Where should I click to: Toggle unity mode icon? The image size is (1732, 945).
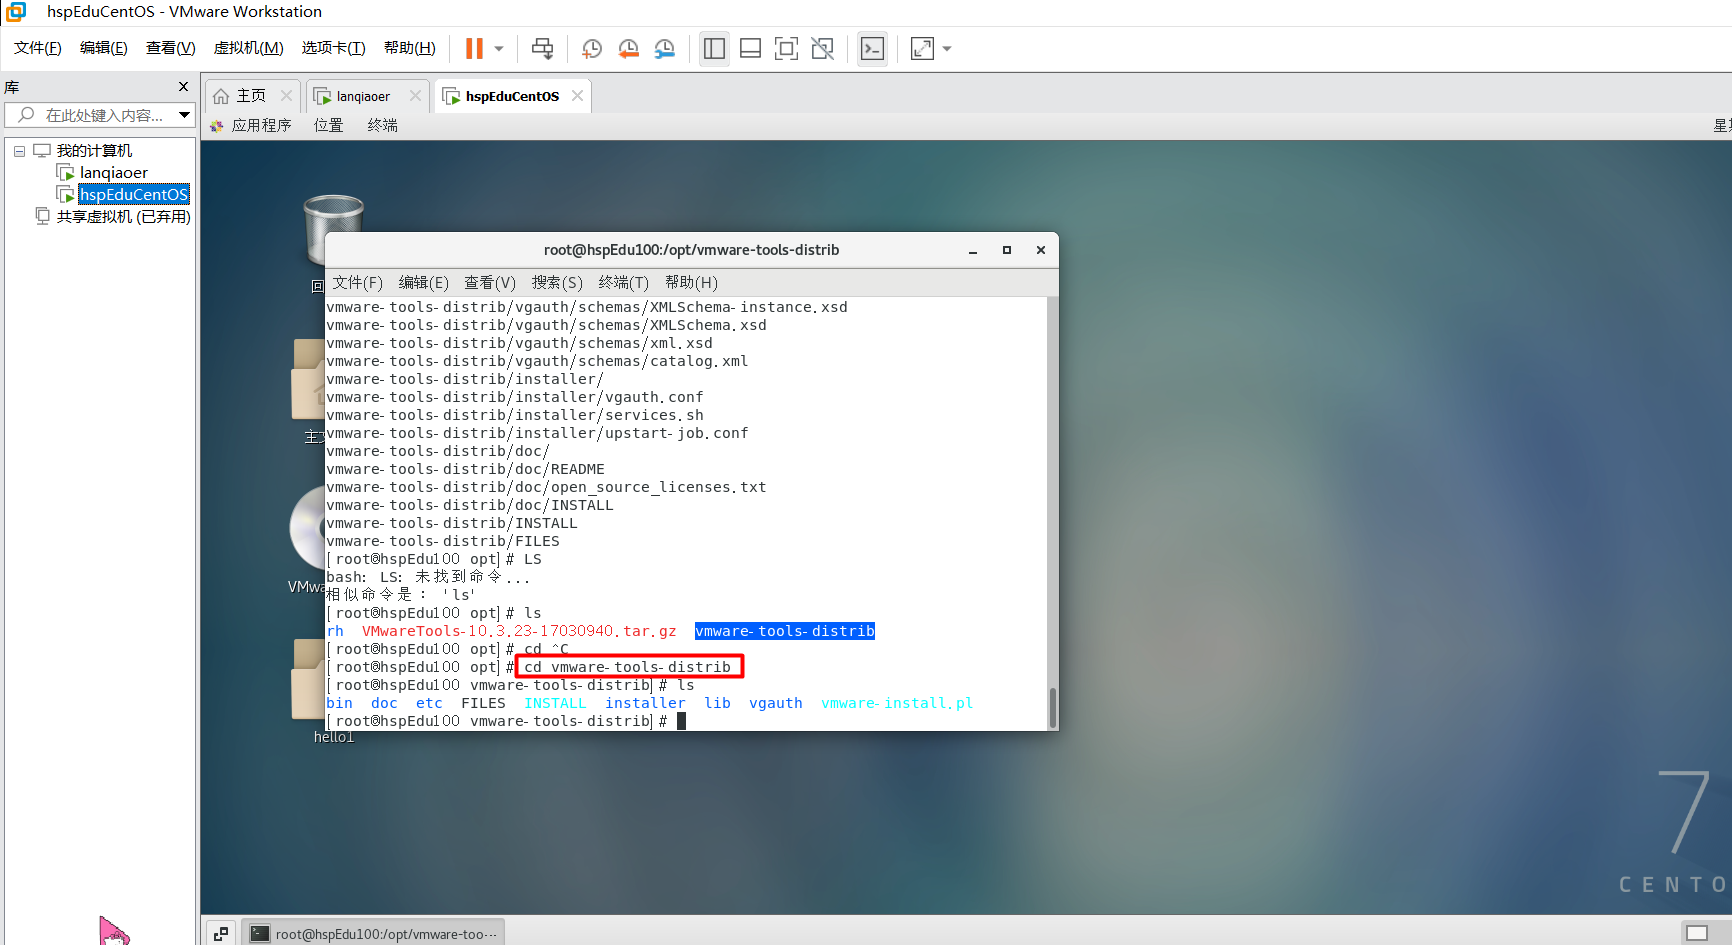click(822, 48)
